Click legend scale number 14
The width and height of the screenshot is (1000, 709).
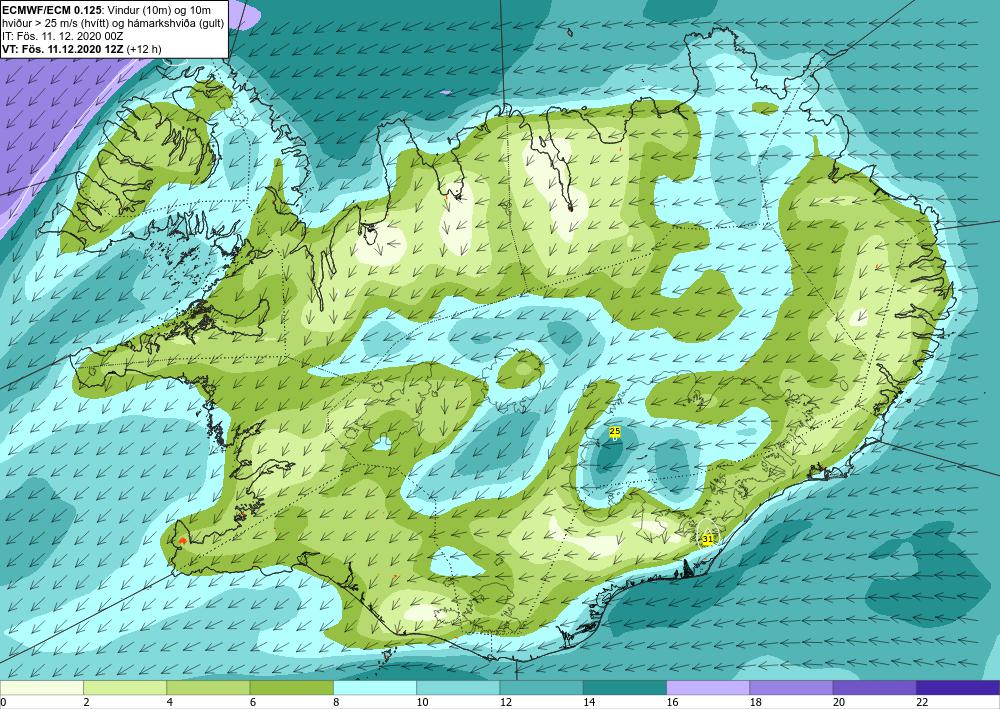tap(589, 702)
